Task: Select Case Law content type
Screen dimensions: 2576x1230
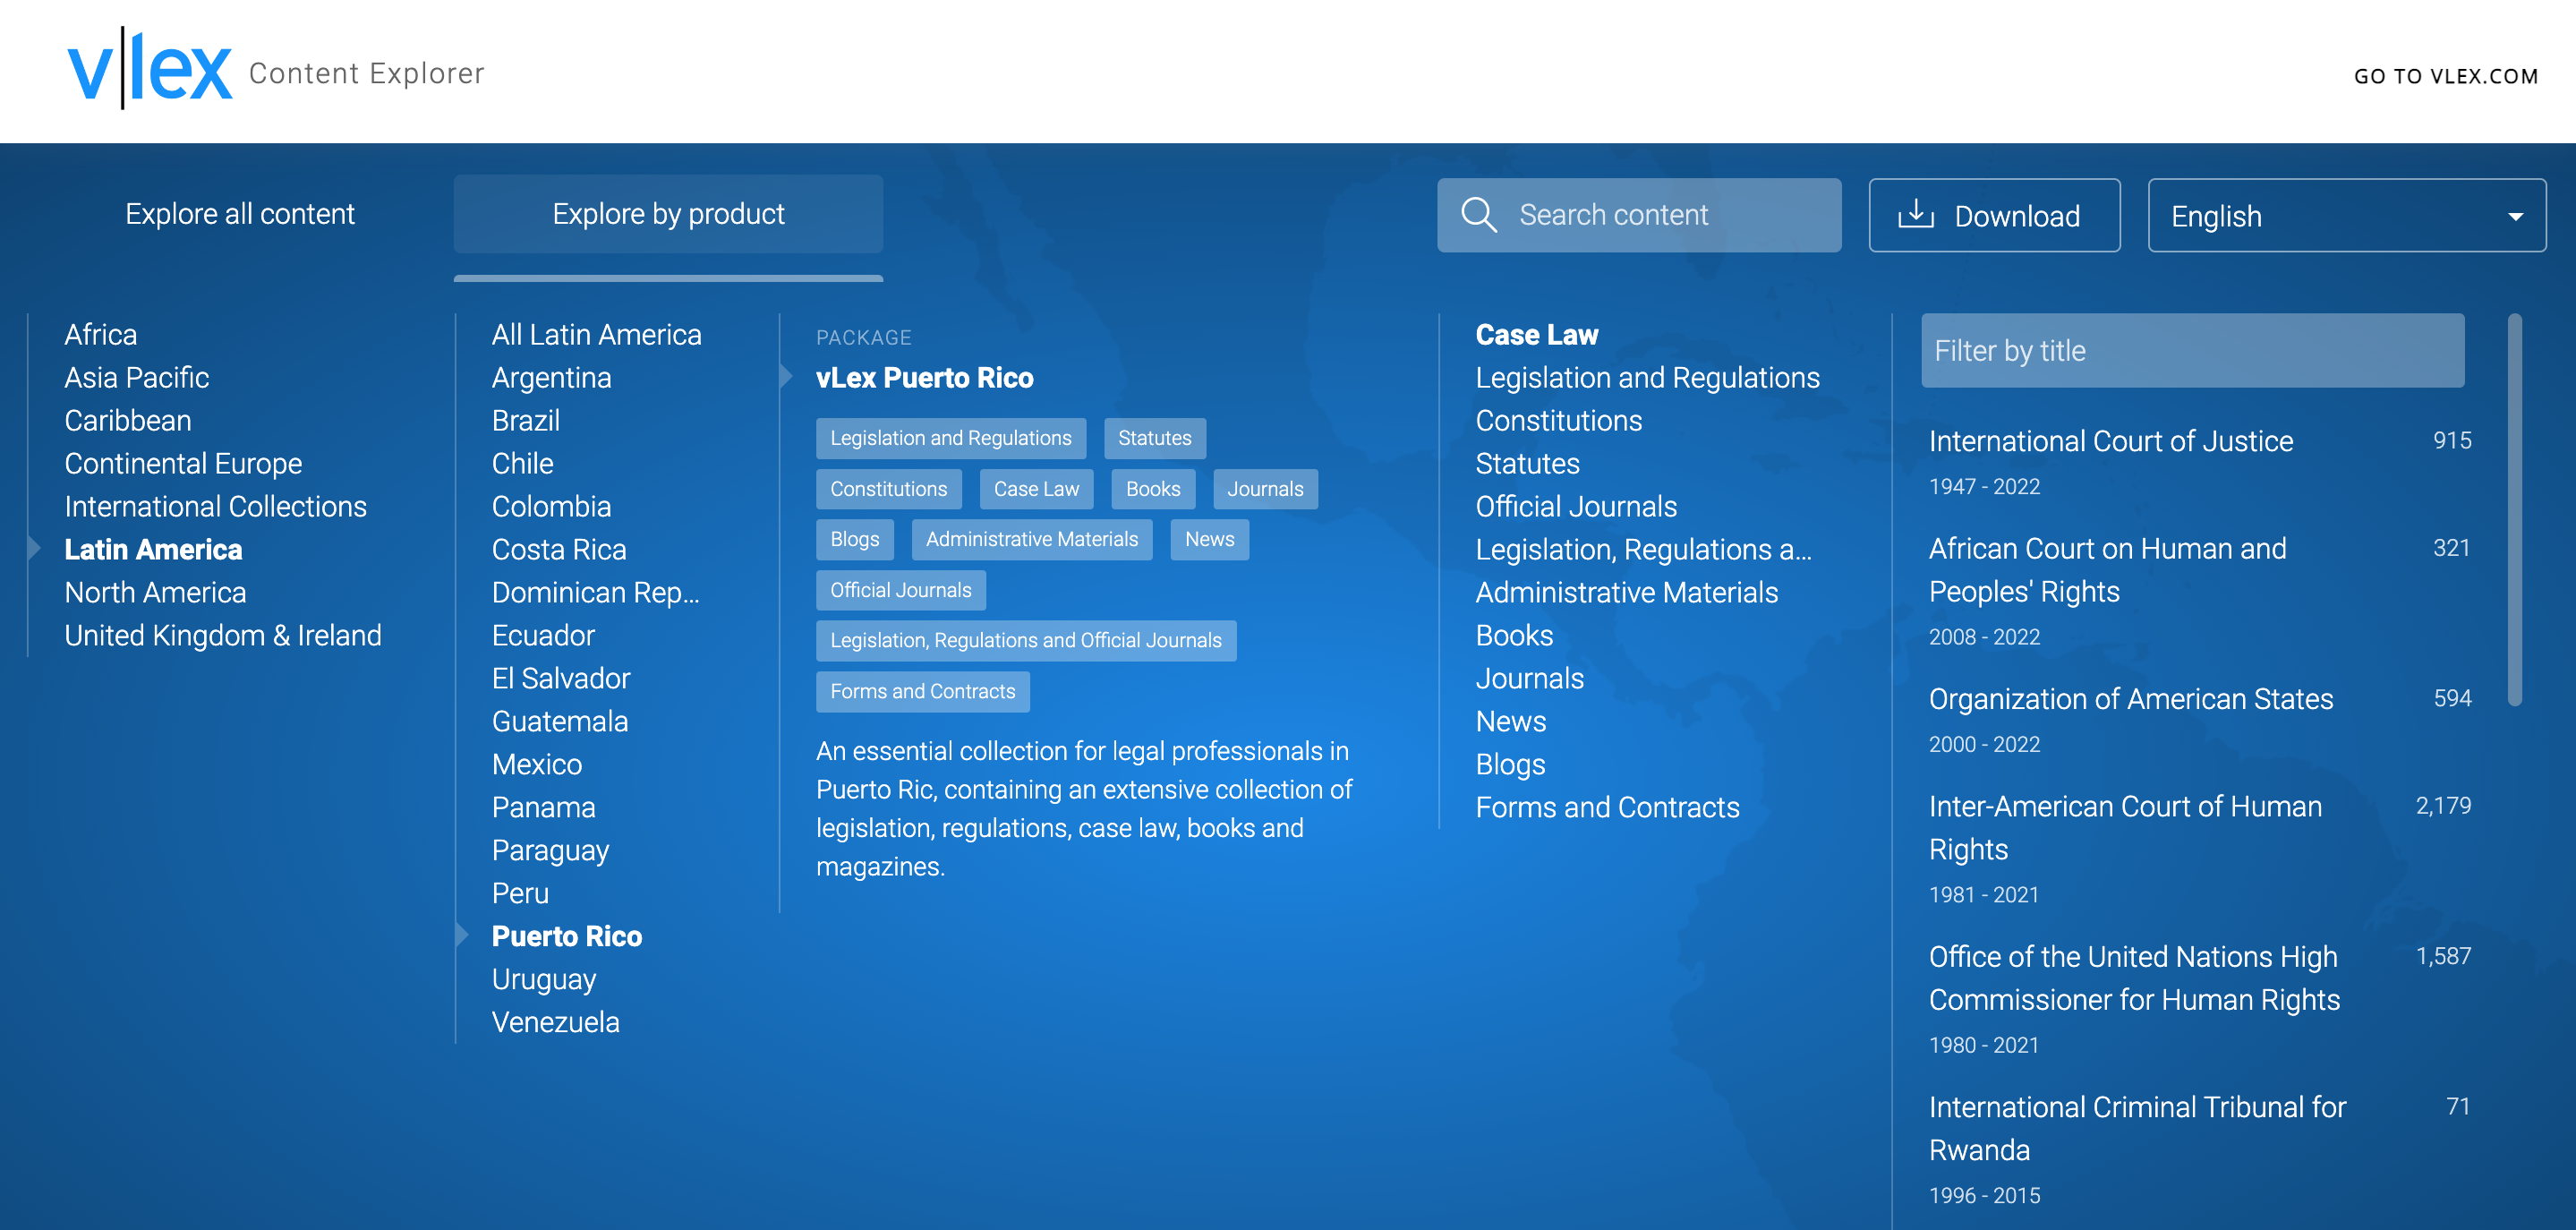Action: click(1537, 334)
